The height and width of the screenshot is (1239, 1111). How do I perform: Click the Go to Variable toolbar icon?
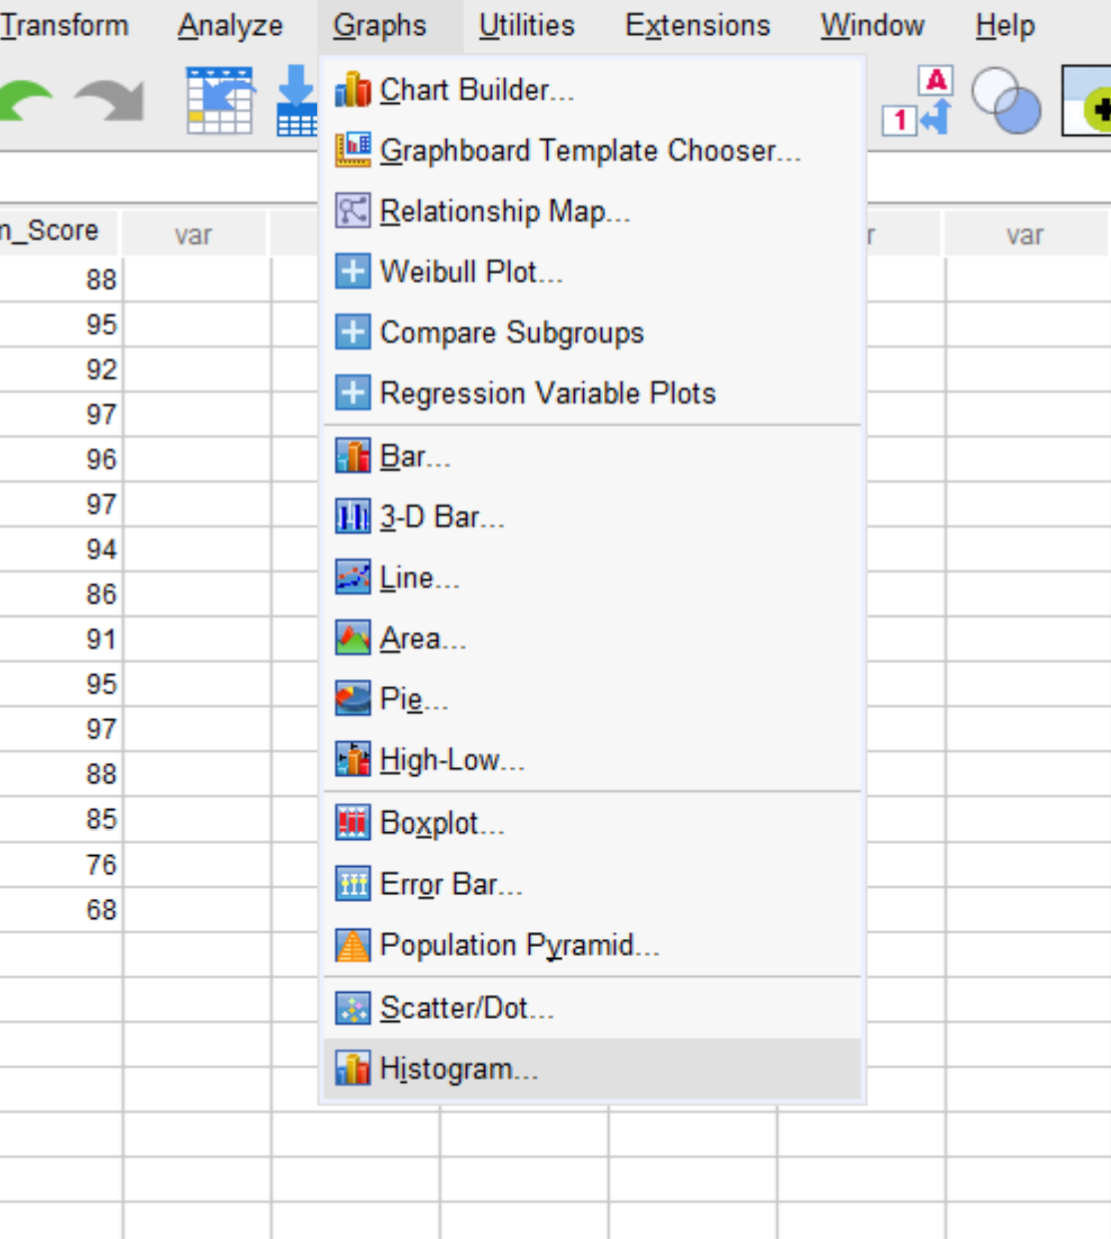(297, 100)
